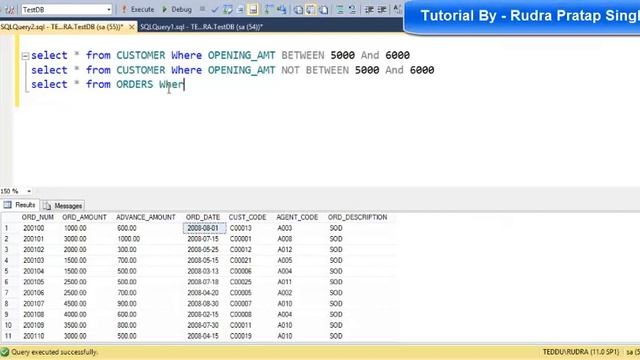This screenshot has height=360, width=640.
Task: Click row header number 11 in results
Action: click(x=8, y=336)
